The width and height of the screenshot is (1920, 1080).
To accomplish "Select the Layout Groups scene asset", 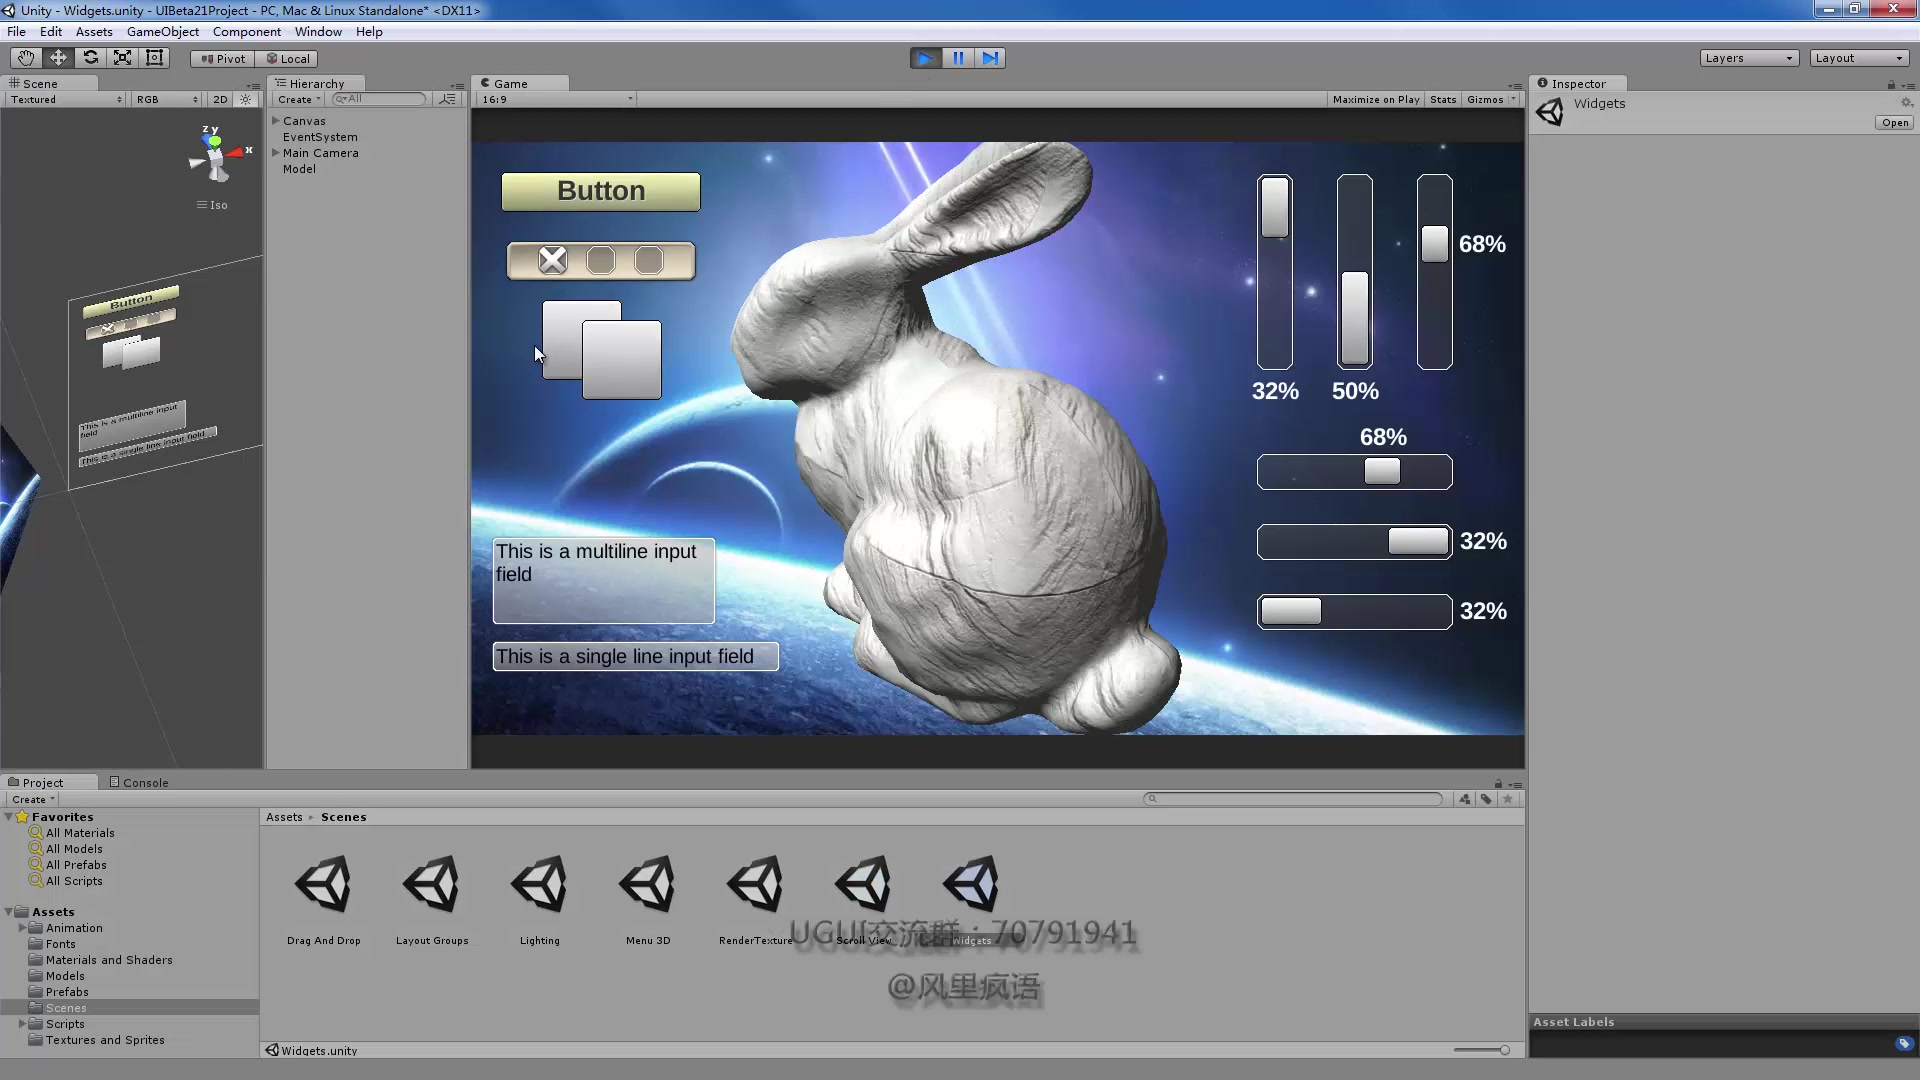I will [x=432, y=898].
